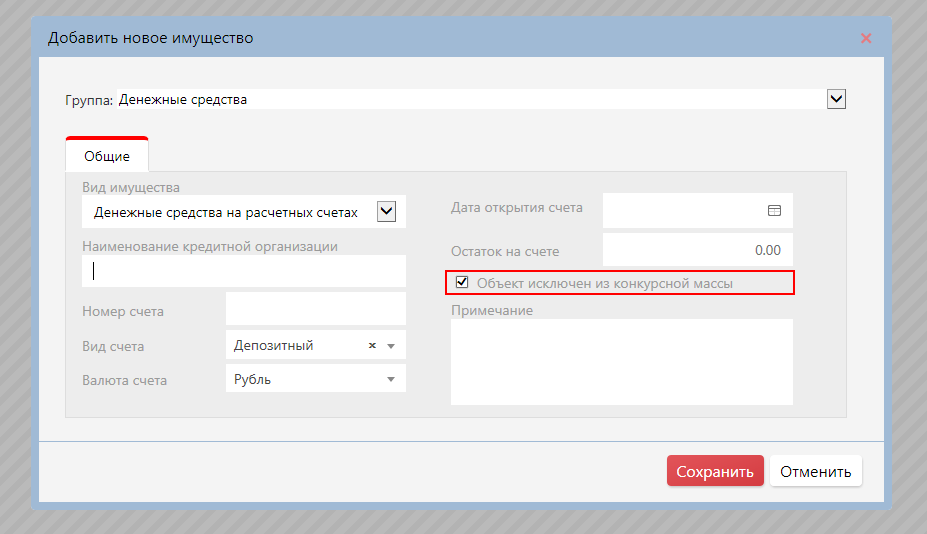Select the Остаток на счете amount field

coord(697,250)
